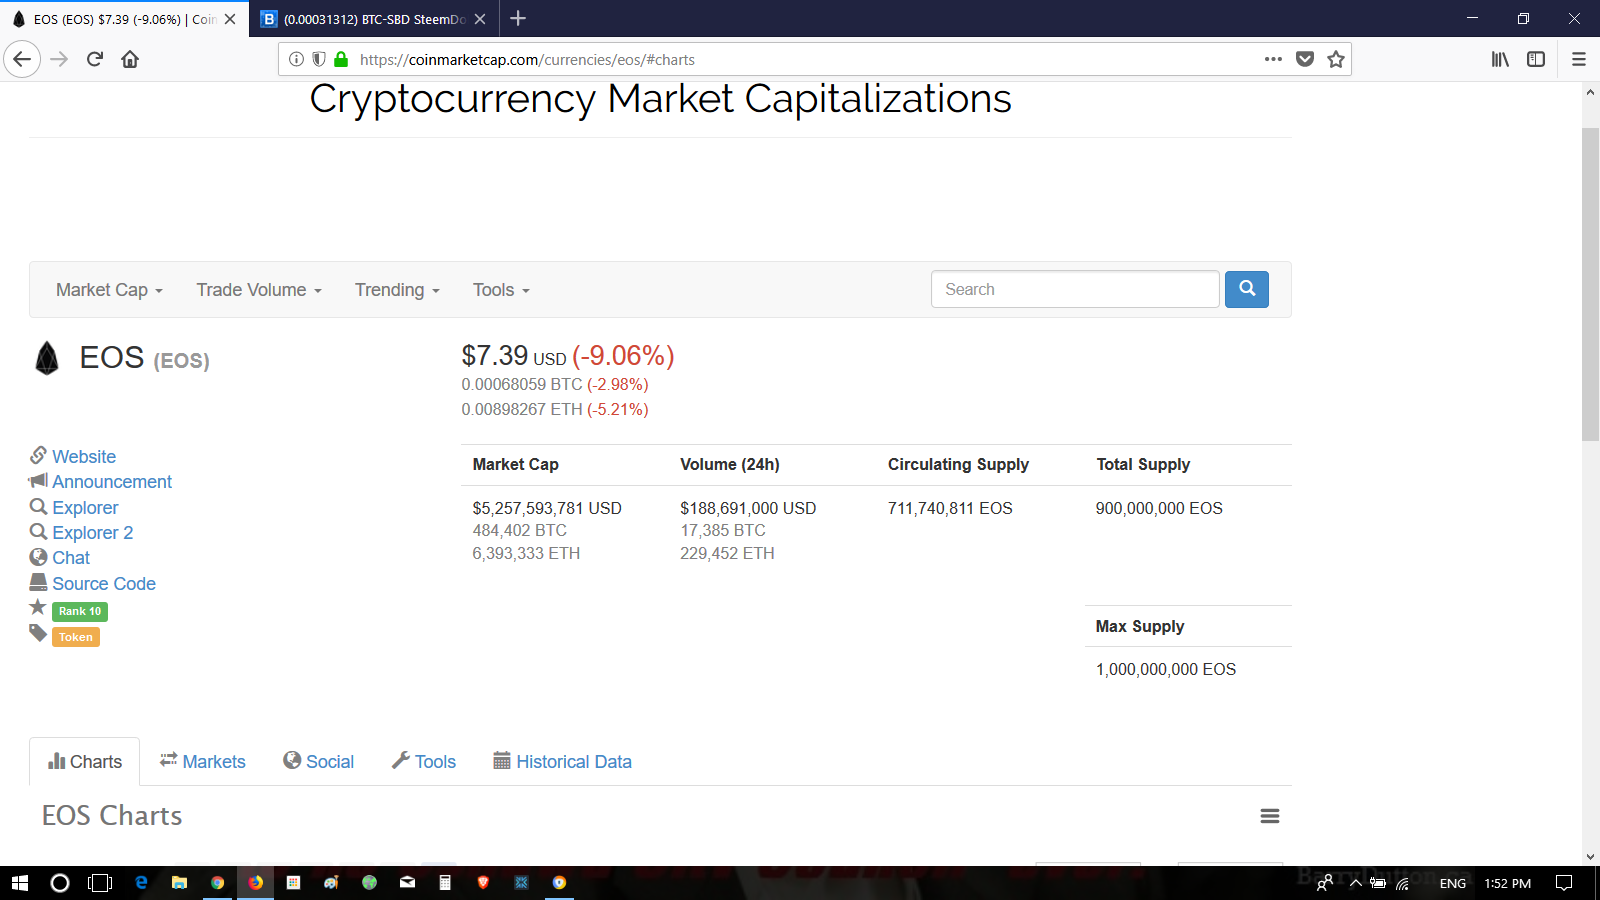Open the Wi-Fi network flyout
The width and height of the screenshot is (1600, 900).
click(1403, 883)
